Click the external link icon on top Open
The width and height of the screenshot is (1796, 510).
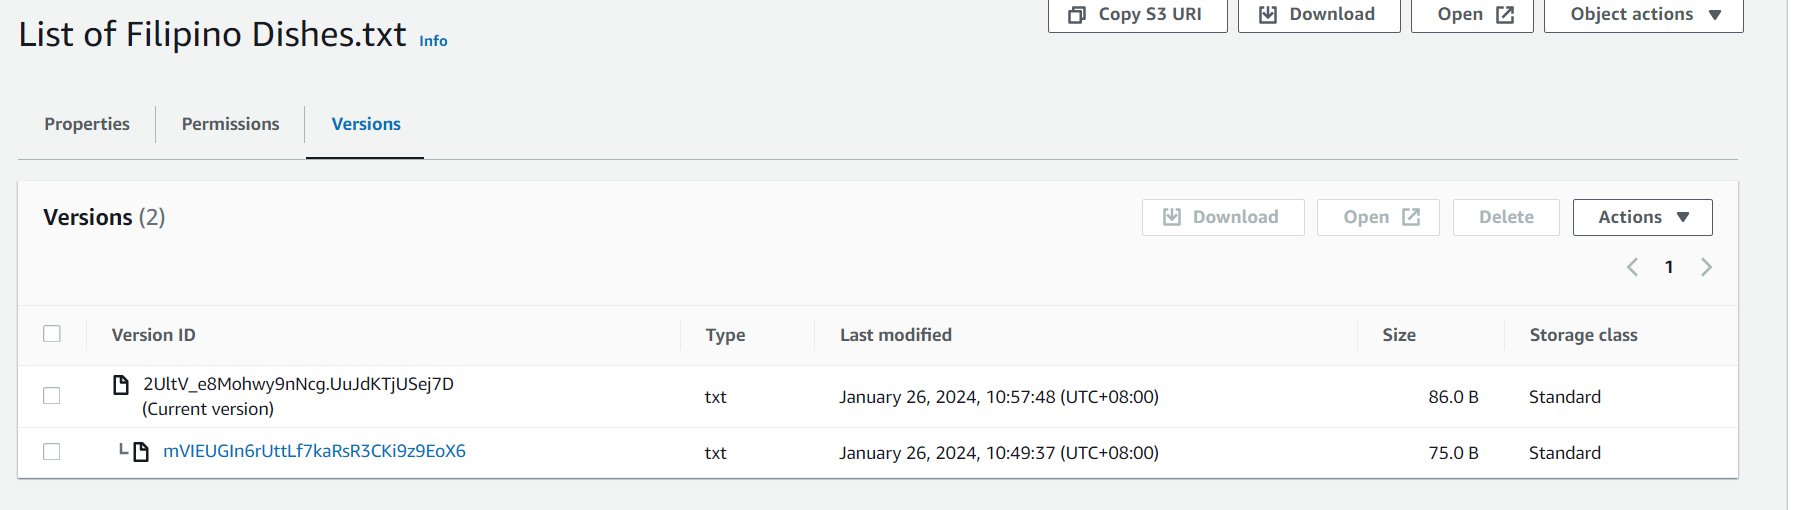pyautogui.click(x=1505, y=15)
